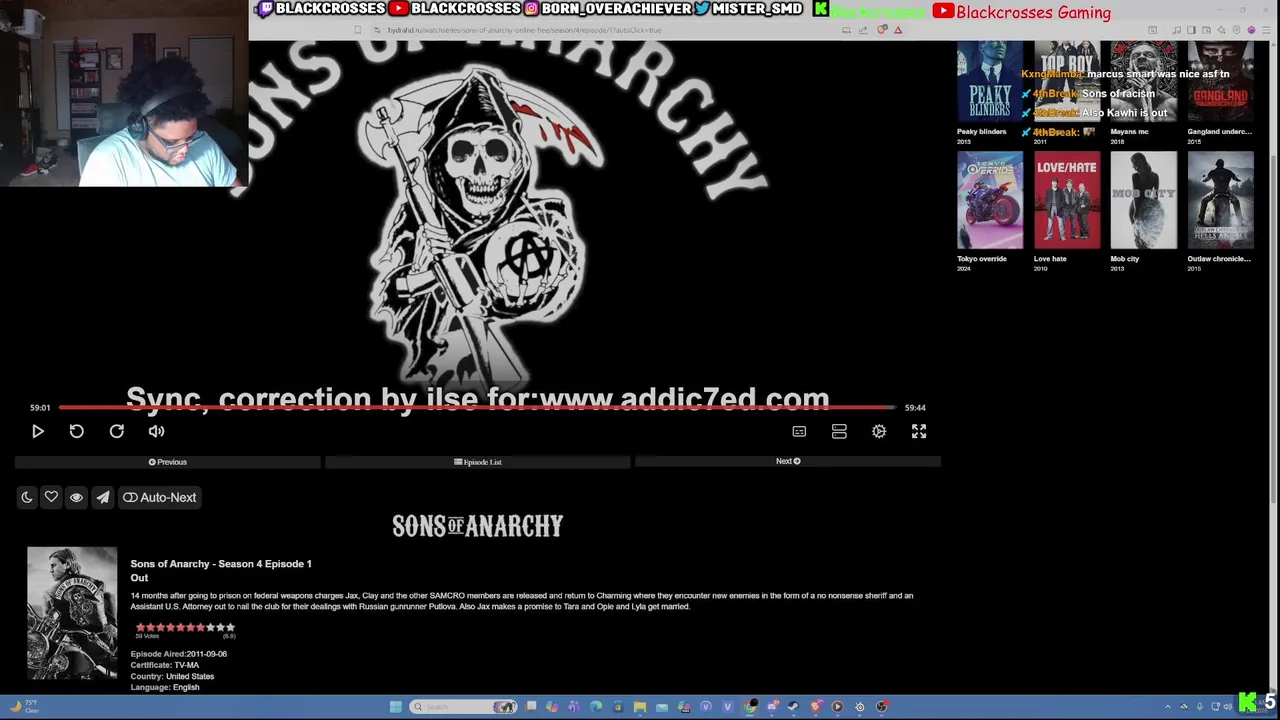Click the star rating row
1280x720 pixels.
pos(185,627)
